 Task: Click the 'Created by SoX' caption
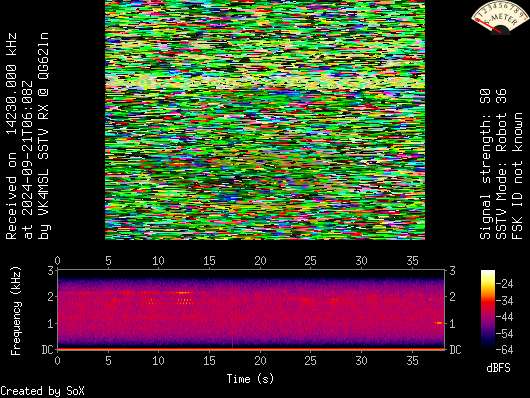point(42,391)
